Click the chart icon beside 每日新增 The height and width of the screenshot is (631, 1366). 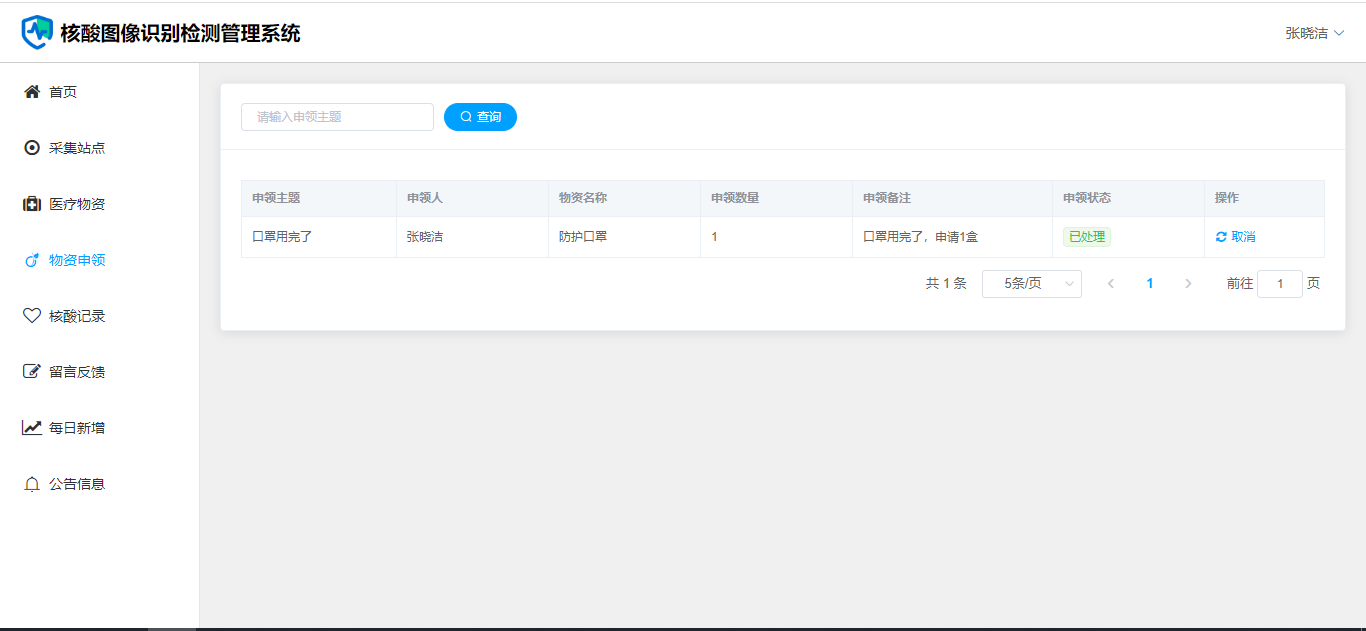click(32, 428)
